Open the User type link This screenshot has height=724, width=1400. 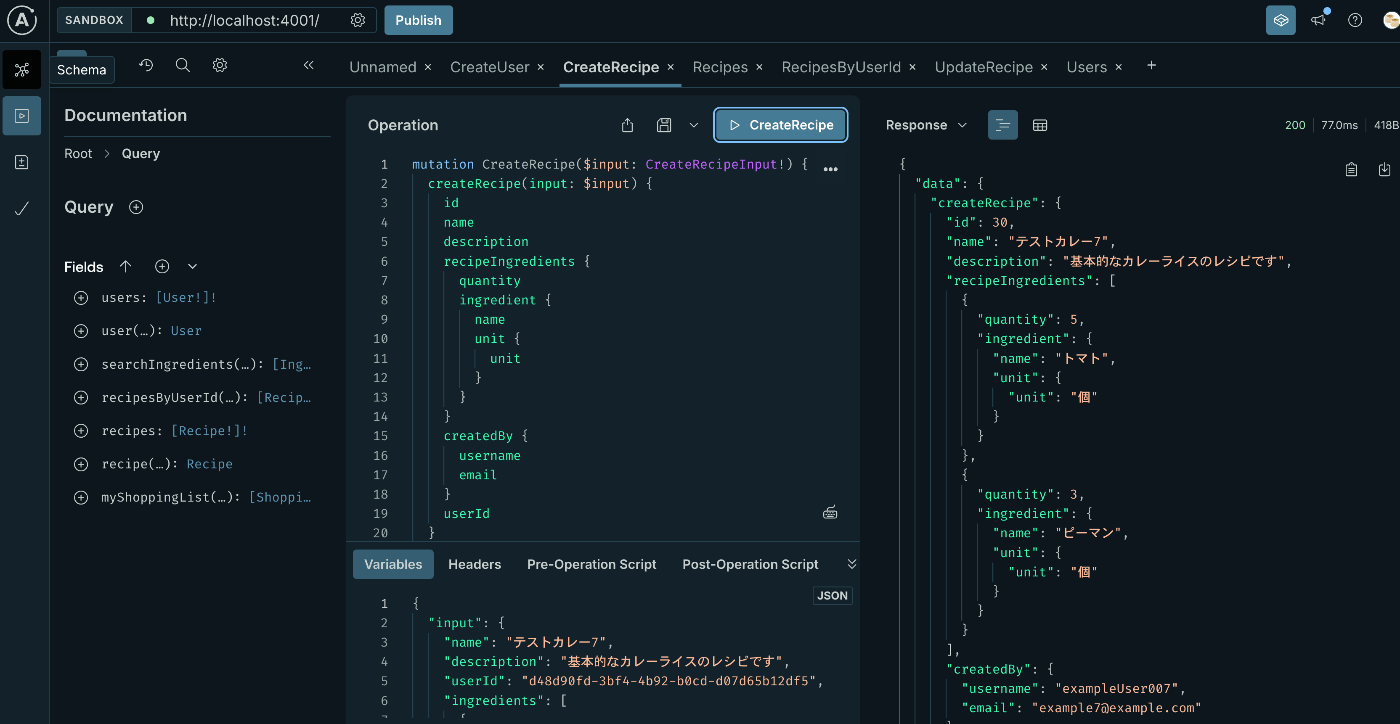[186, 331]
